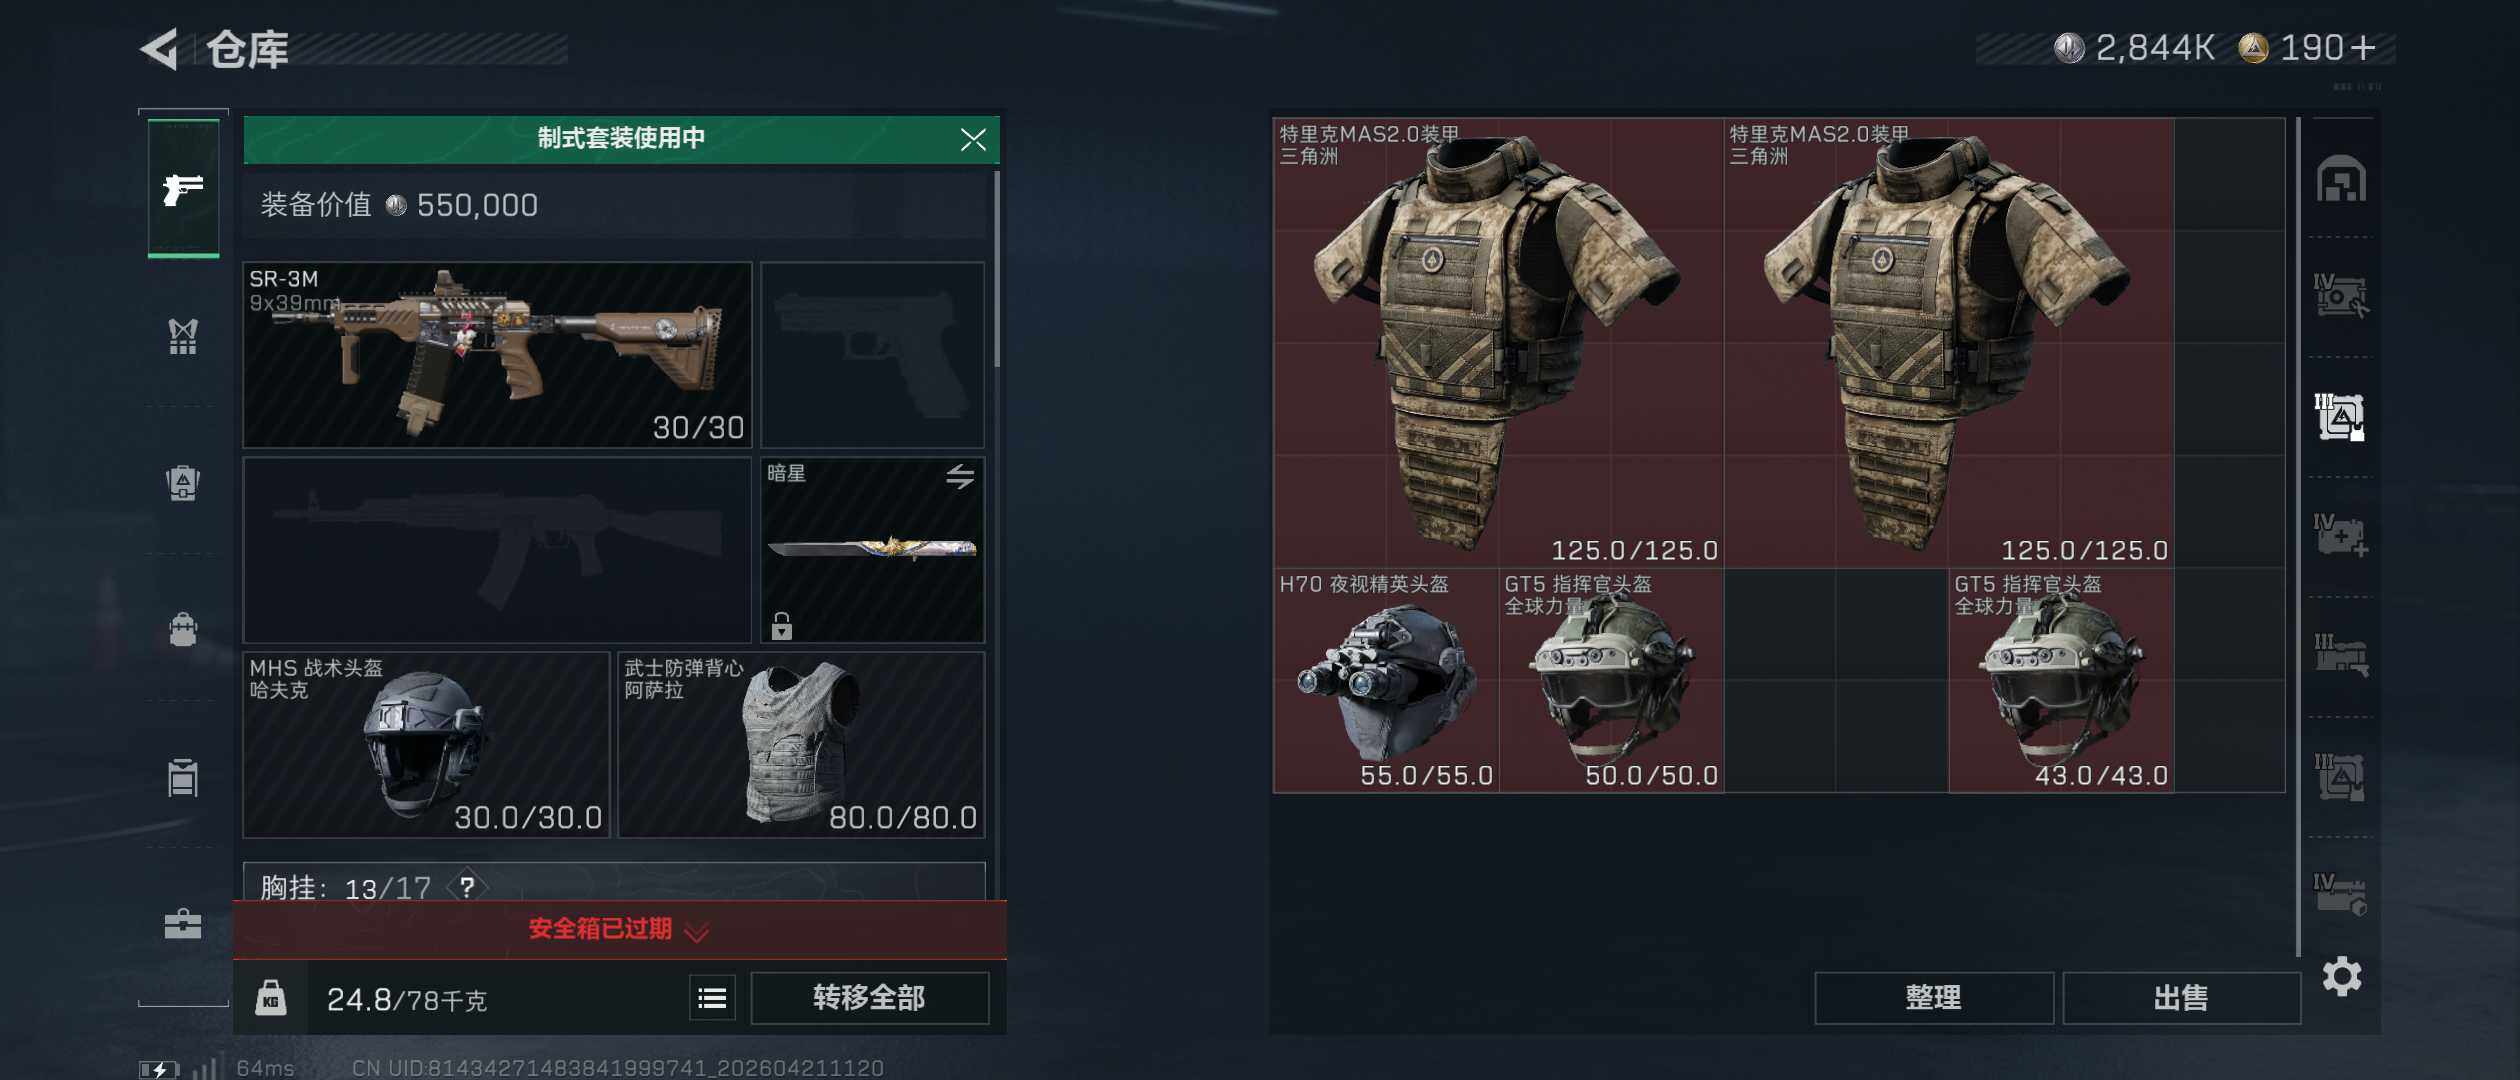2520x1080 pixels.
Task: Go back using the arrow beside 仓库
Action: pos(160,48)
